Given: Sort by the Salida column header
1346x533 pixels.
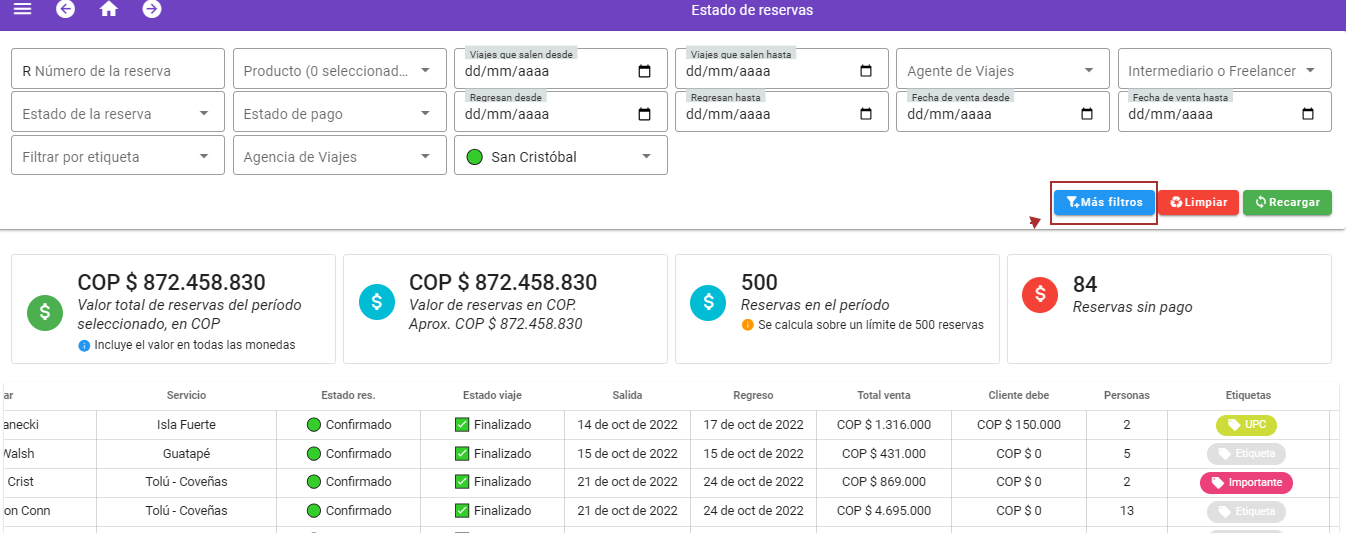Looking at the screenshot, I should click(x=627, y=395).
